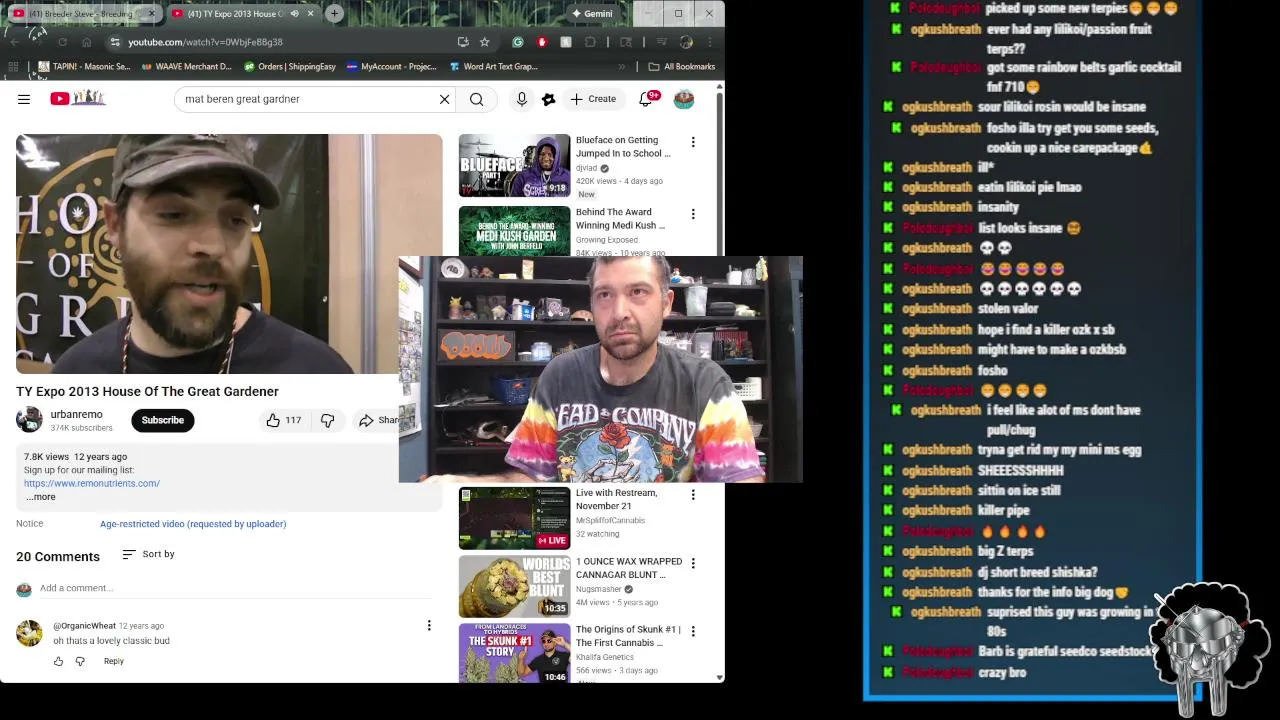1280x720 pixels.
Task: Open the YouTube hamburger guide menu
Action: 24,99
